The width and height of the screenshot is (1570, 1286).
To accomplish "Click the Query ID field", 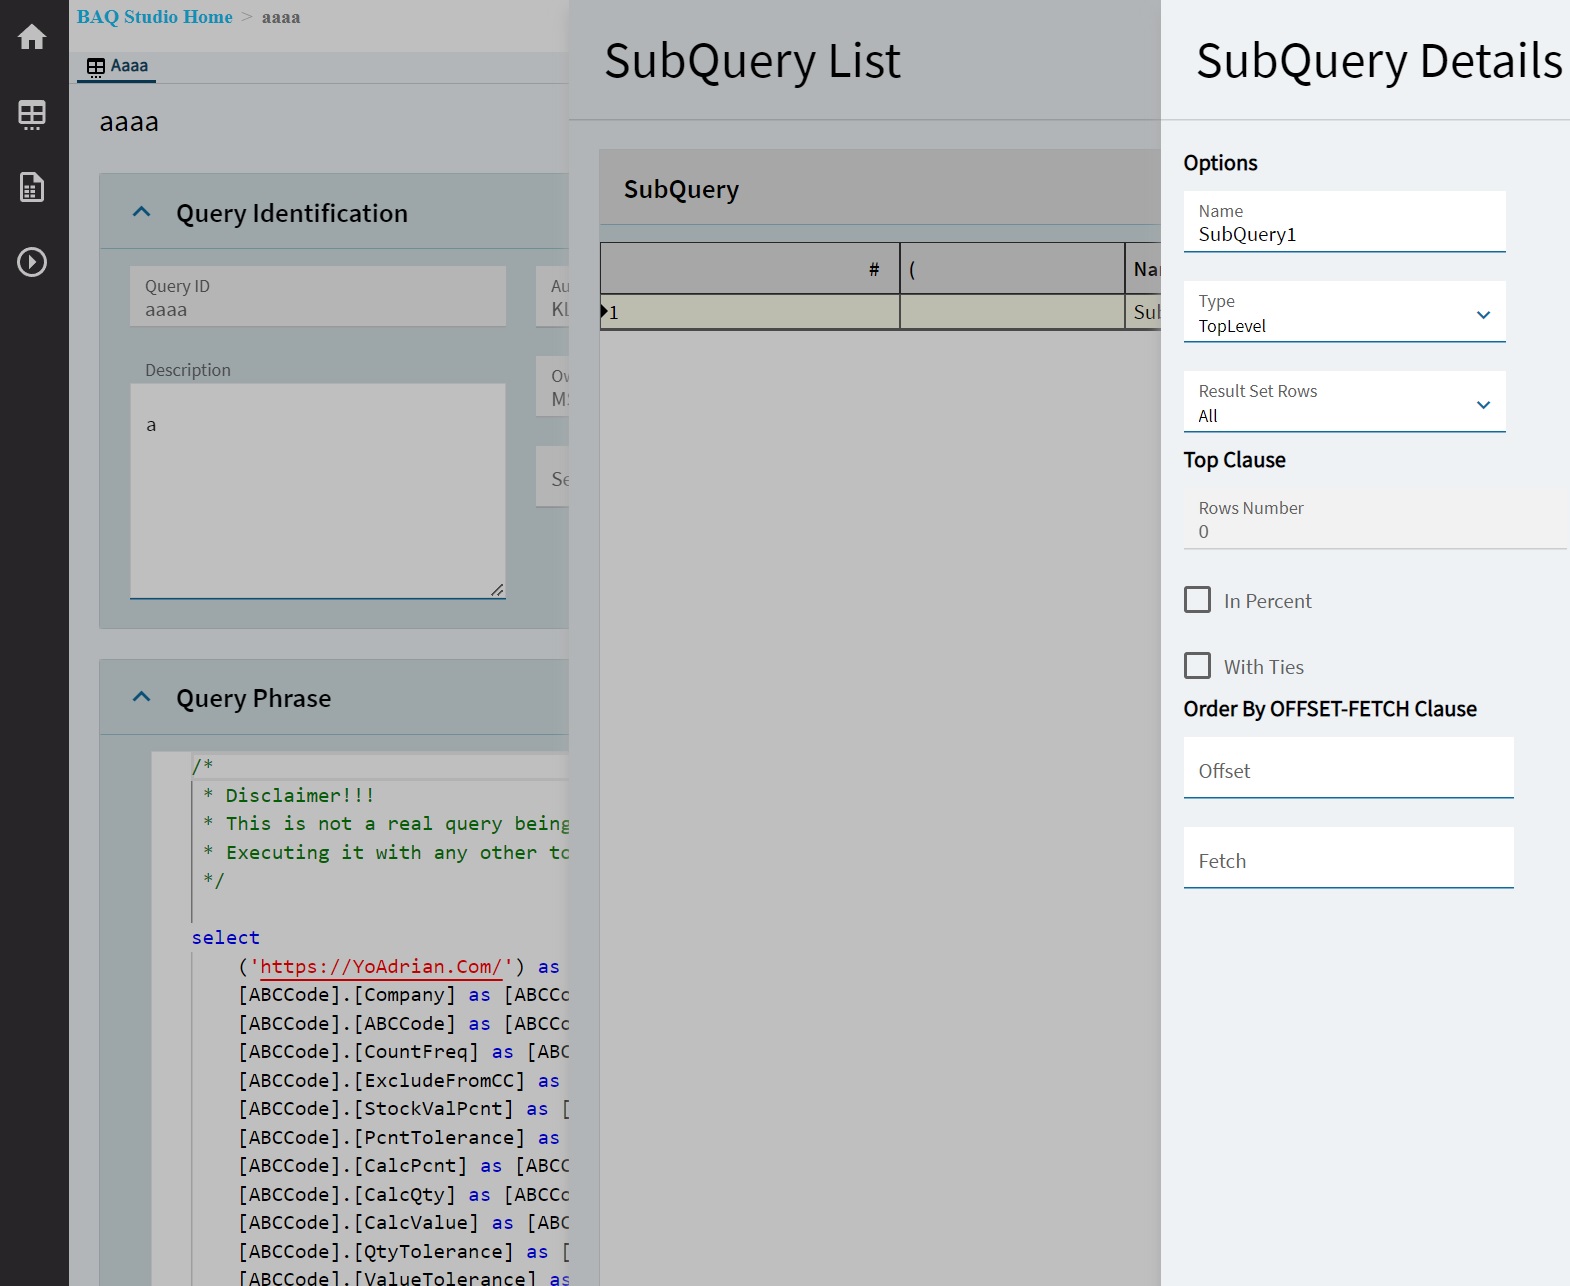I will 318,297.
